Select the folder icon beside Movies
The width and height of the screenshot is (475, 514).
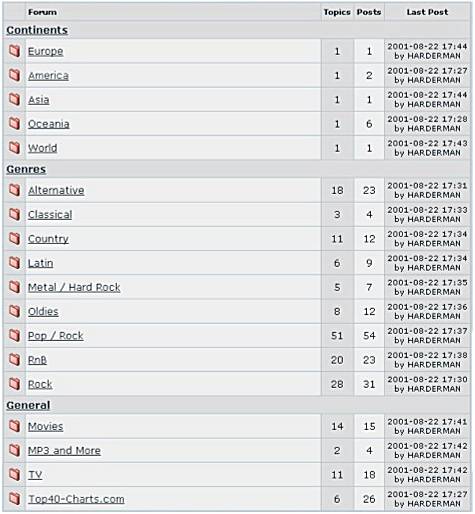point(14,426)
